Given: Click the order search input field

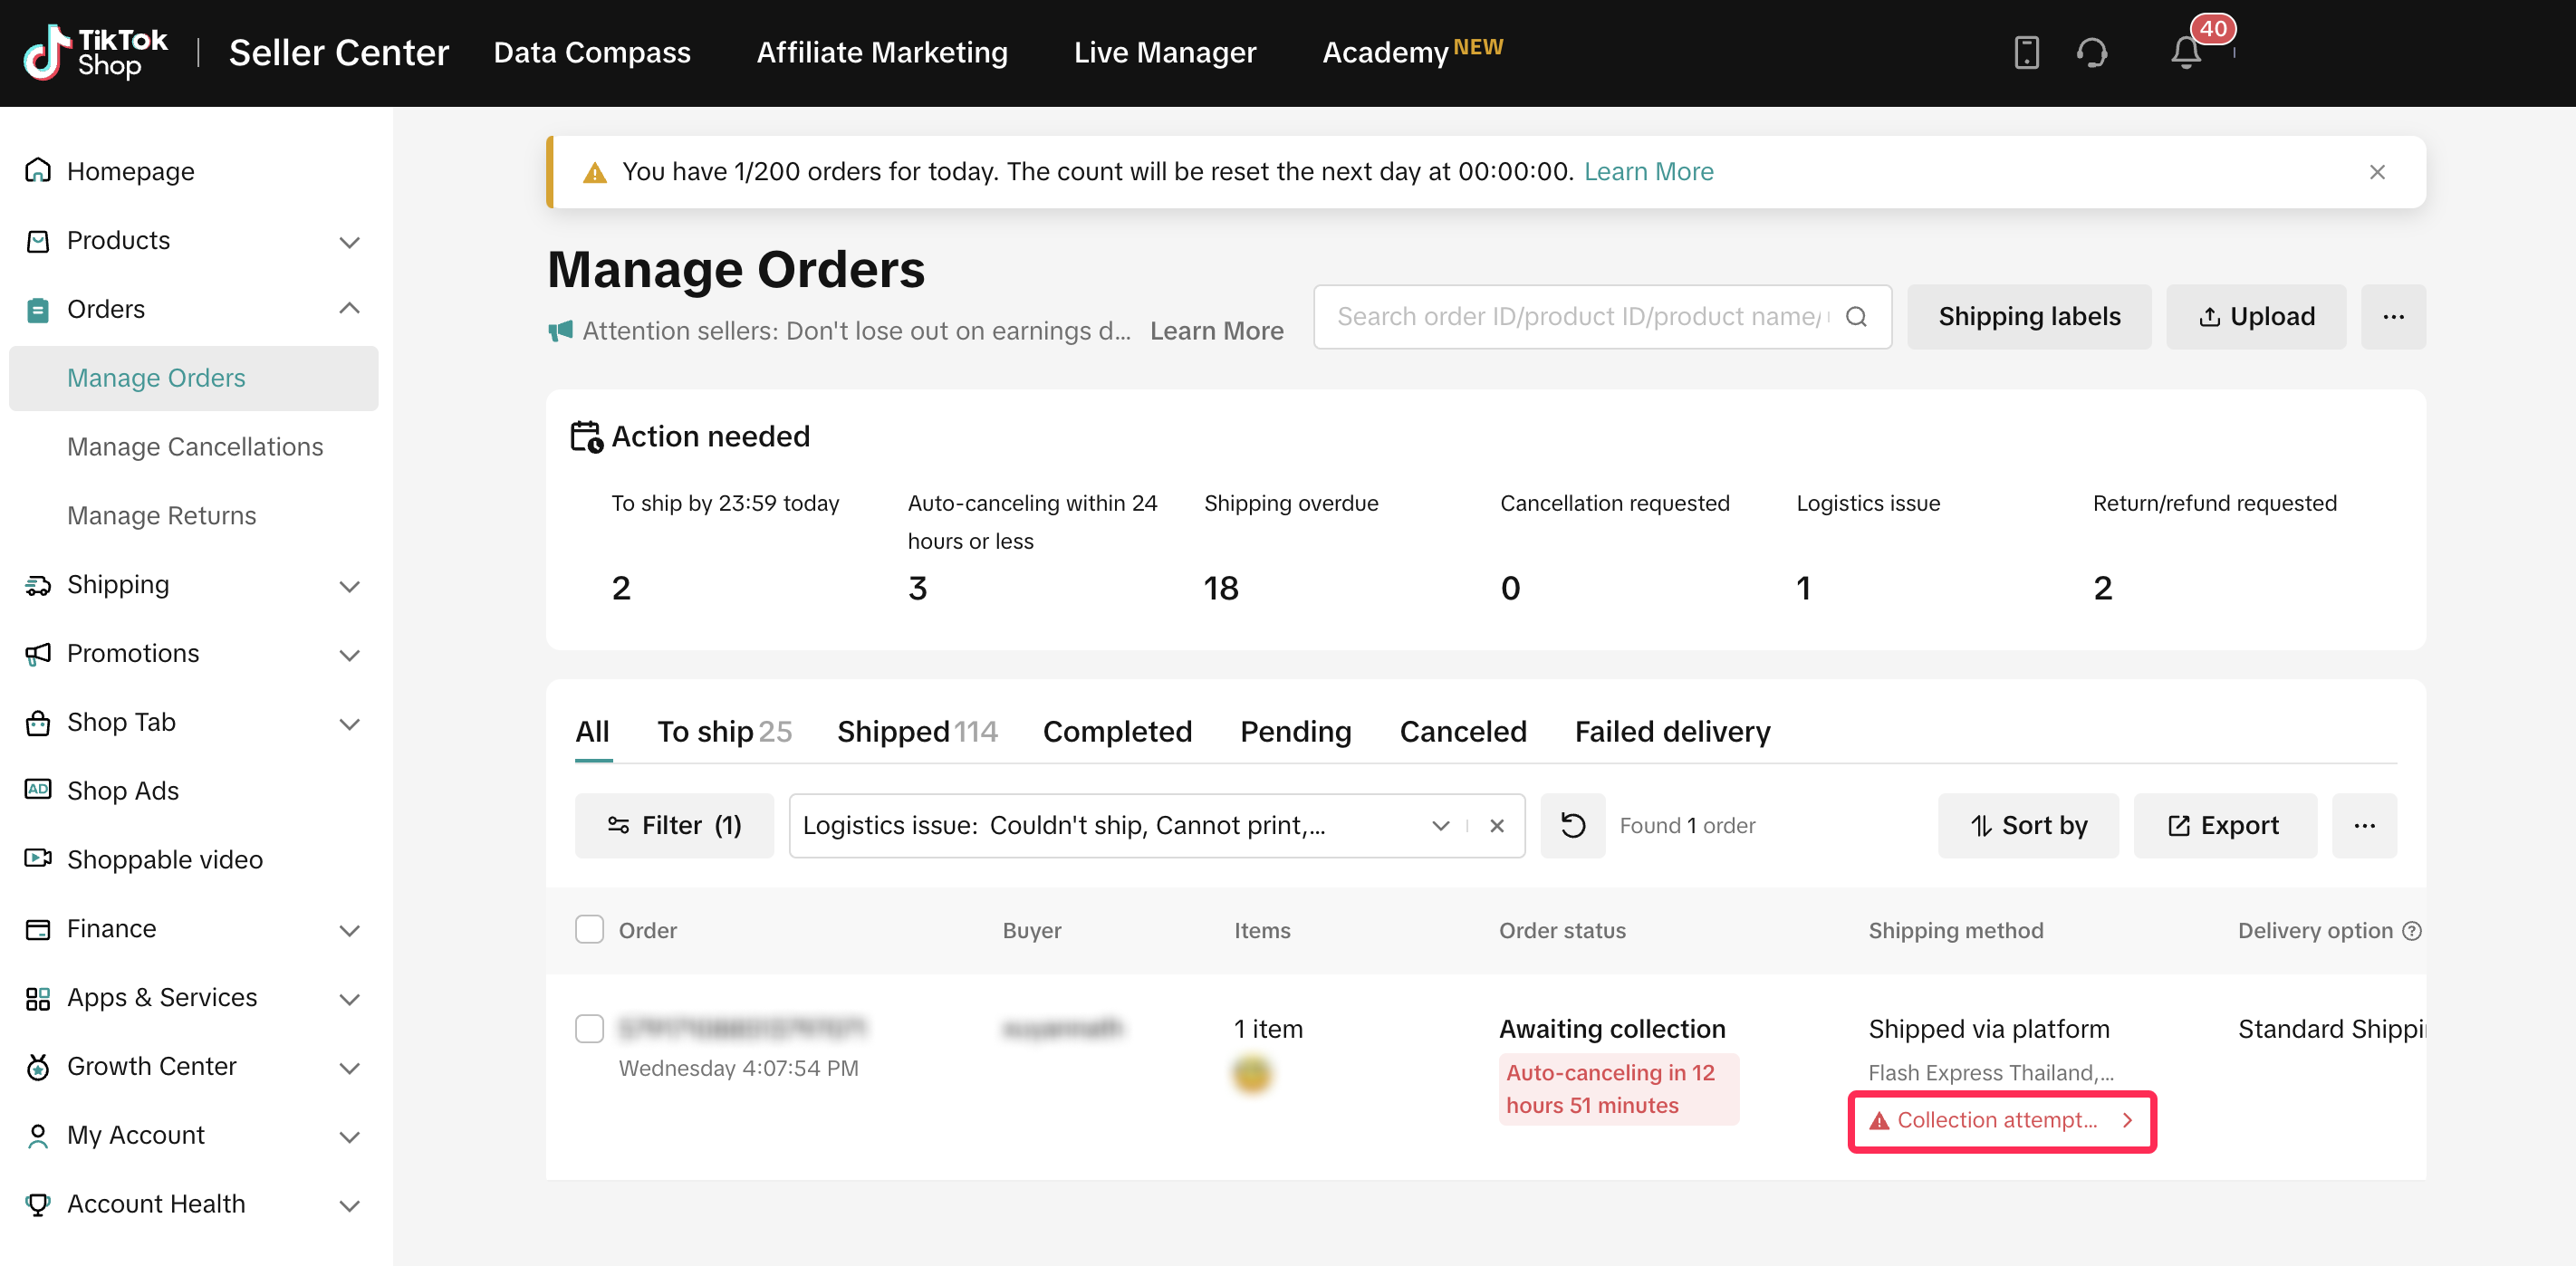Looking at the screenshot, I should [x=1580, y=317].
